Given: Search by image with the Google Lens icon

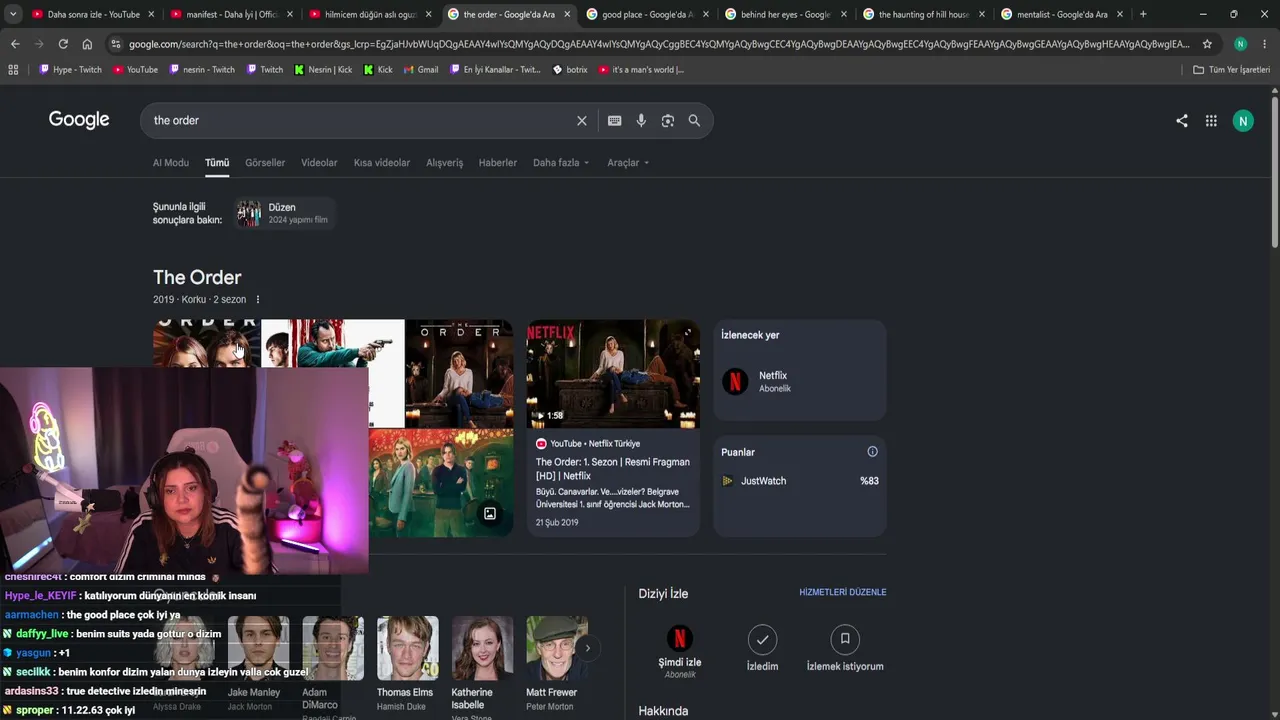Looking at the screenshot, I should [667, 121].
